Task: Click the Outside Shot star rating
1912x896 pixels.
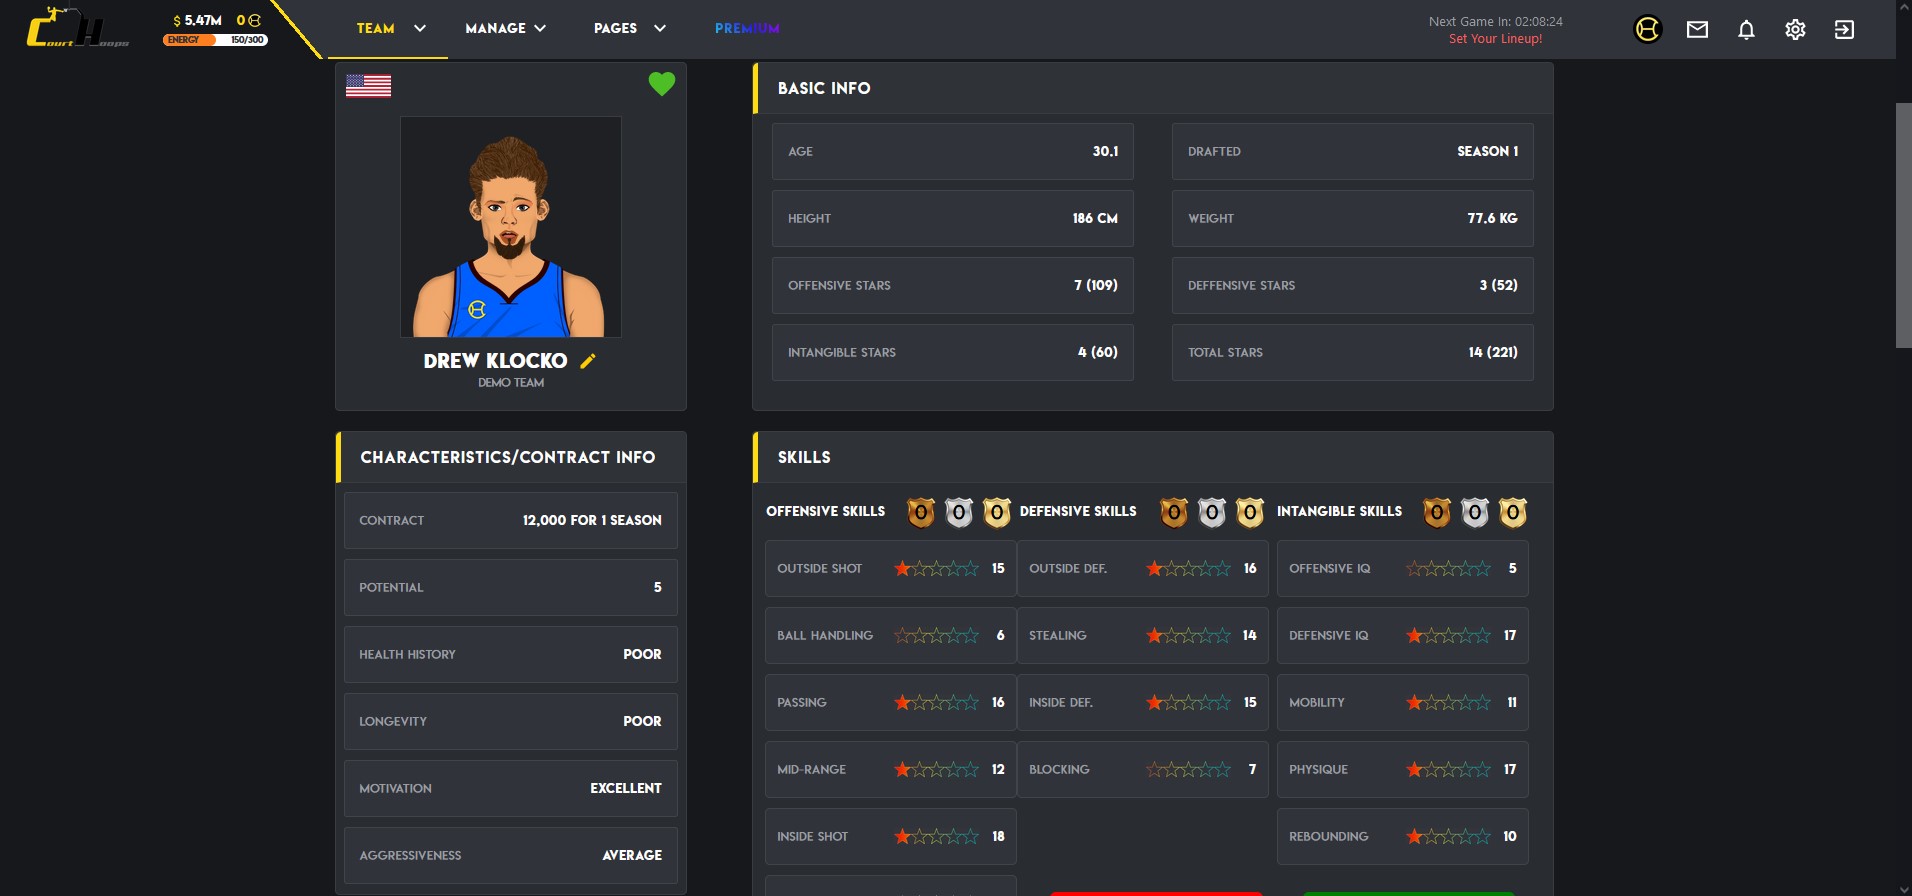Action: point(936,568)
